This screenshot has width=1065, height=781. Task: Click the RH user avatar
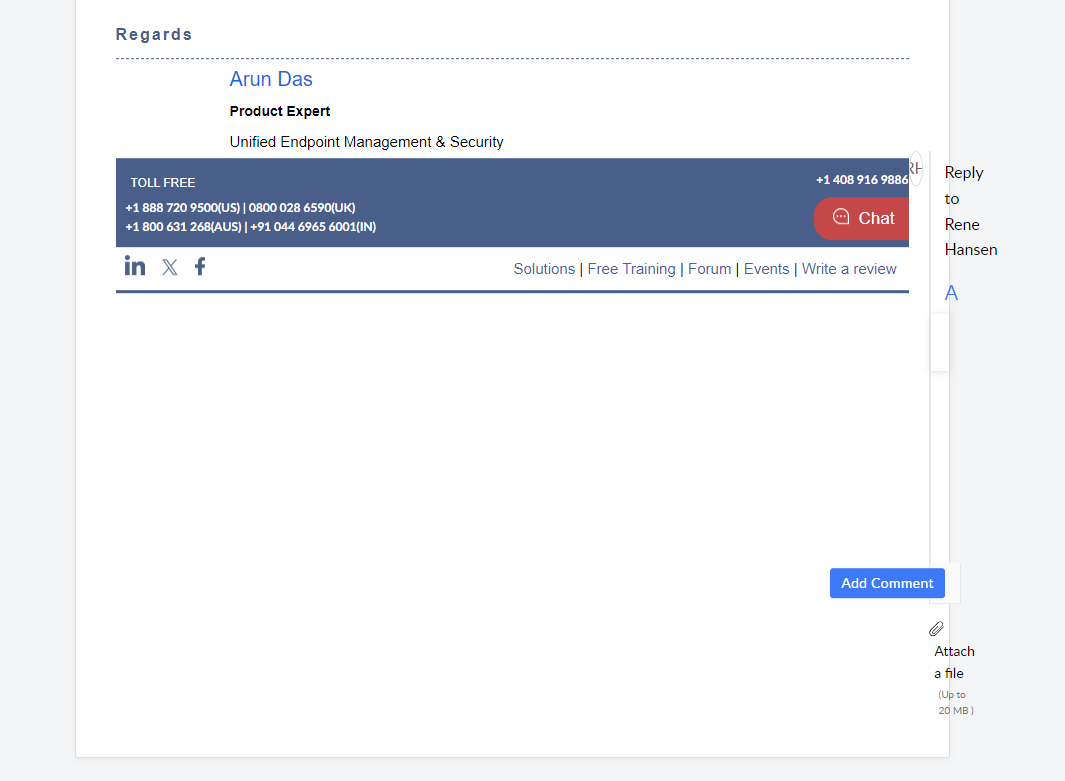(916, 168)
